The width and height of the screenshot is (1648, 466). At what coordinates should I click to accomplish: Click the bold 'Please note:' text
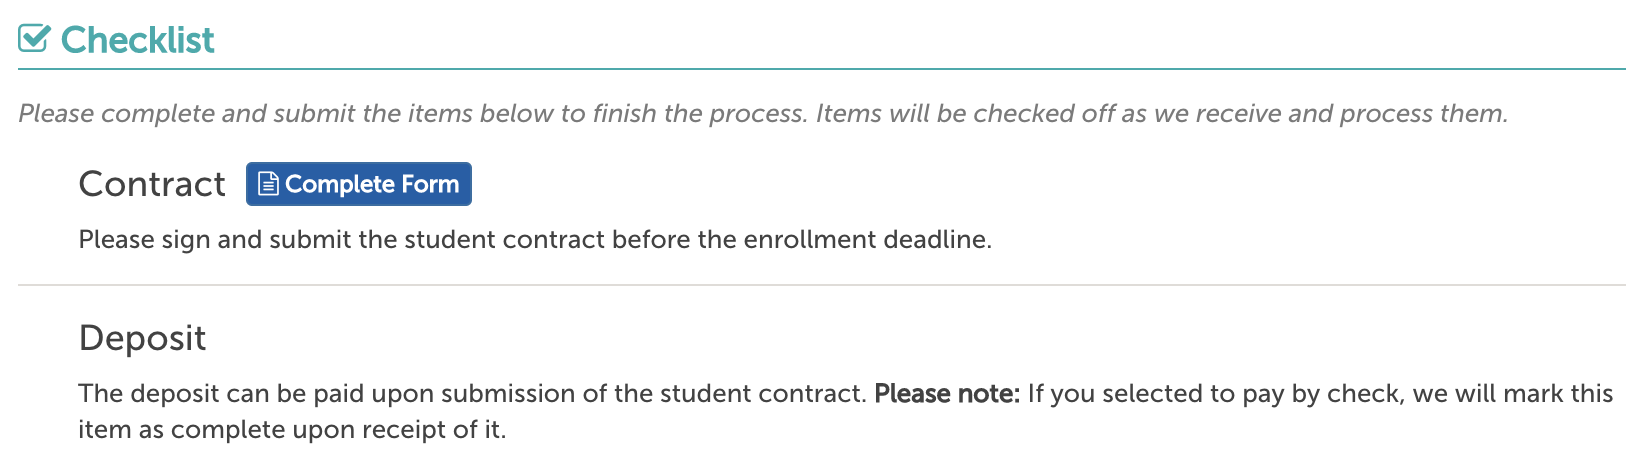coord(947,393)
